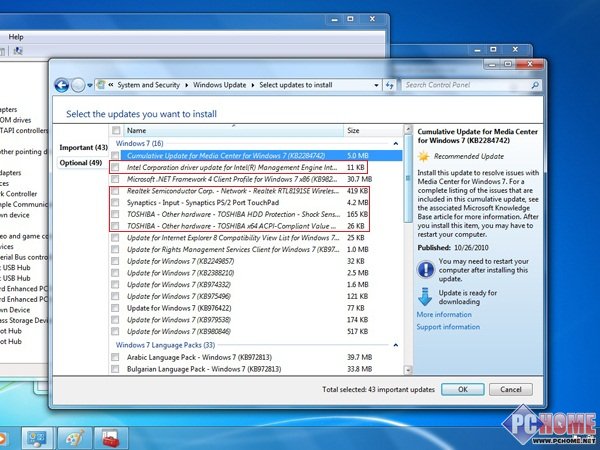Open the recent pages dropdown arrow
The image size is (600, 450).
coord(90,85)
